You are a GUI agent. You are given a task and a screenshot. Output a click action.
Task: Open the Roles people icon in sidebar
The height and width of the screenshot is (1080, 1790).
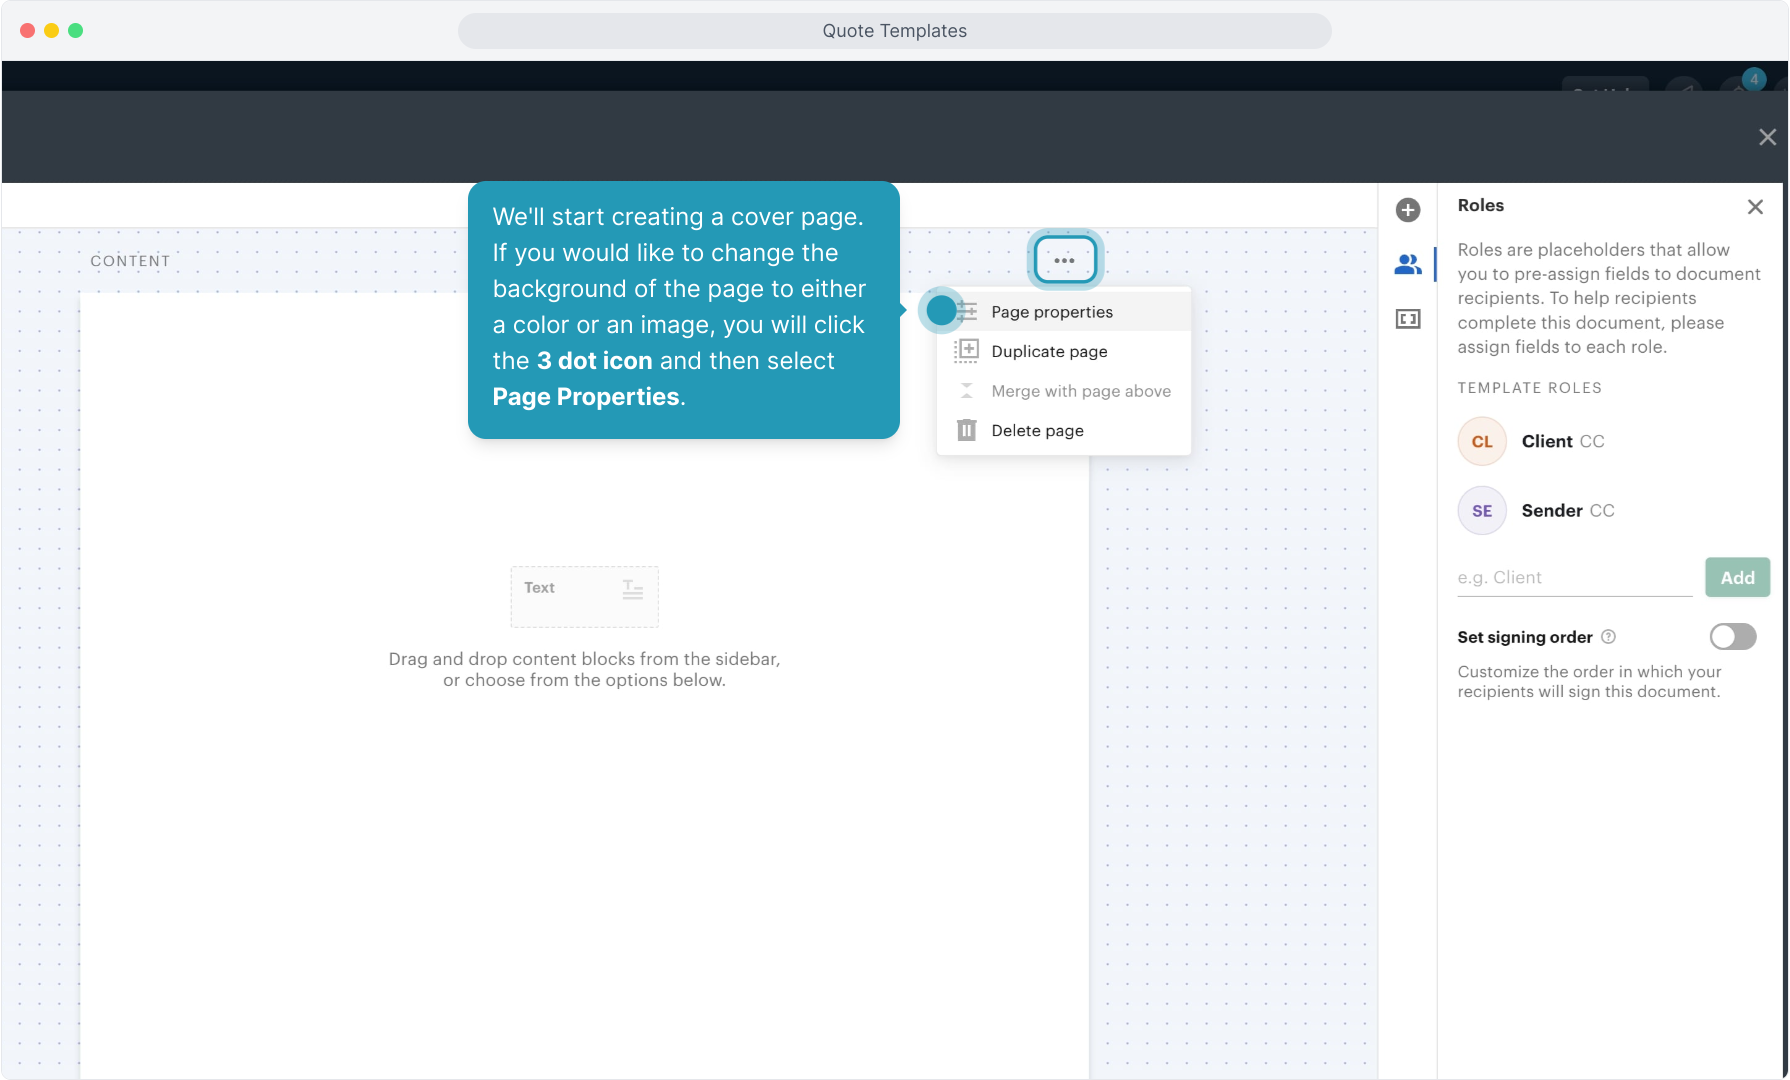click(1408, 265)
